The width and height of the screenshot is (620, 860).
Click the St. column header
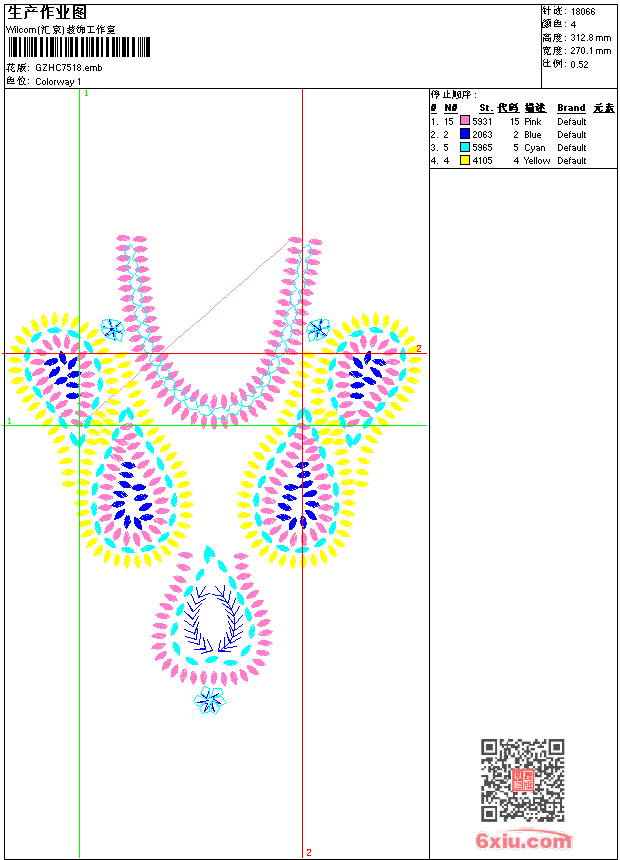[486, 108]
